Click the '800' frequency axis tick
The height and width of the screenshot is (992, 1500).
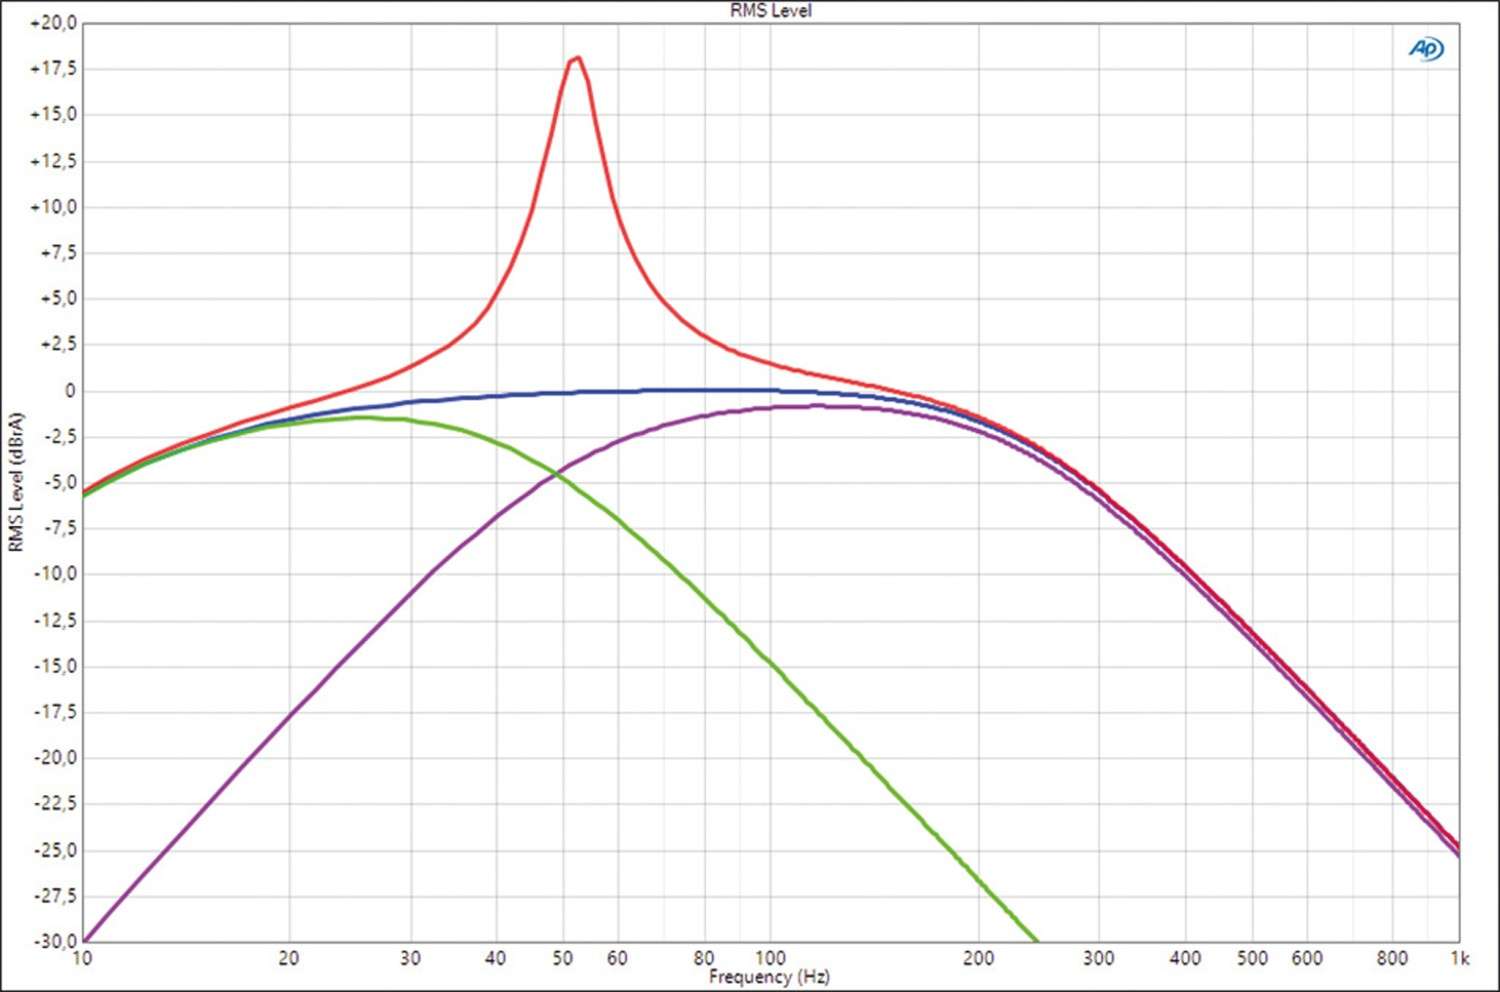[x=1392, y=959]
